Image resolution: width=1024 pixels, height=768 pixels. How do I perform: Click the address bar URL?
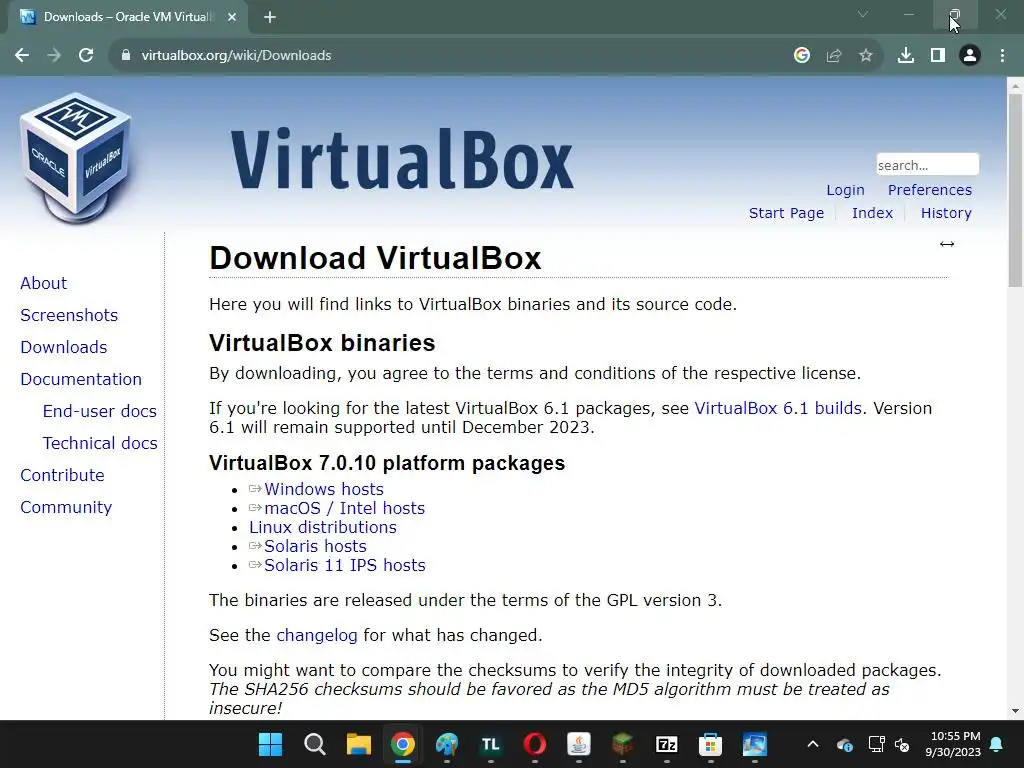pyautogui.click(x=236, y=56)
